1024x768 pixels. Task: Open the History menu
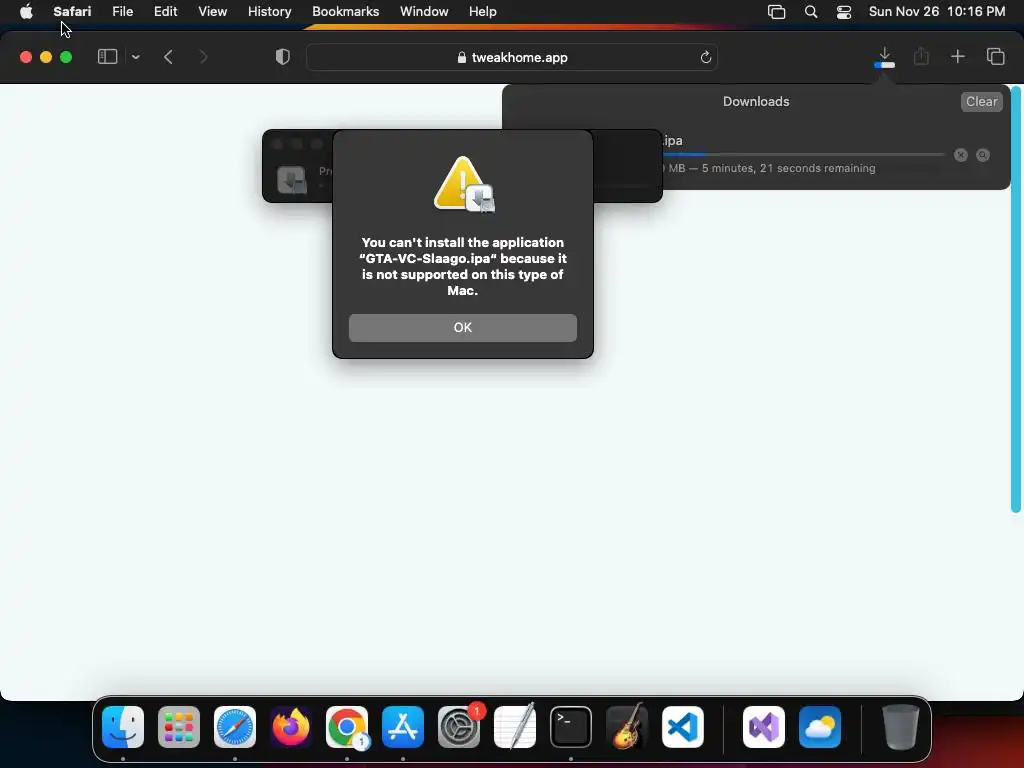tap(269, 11)
